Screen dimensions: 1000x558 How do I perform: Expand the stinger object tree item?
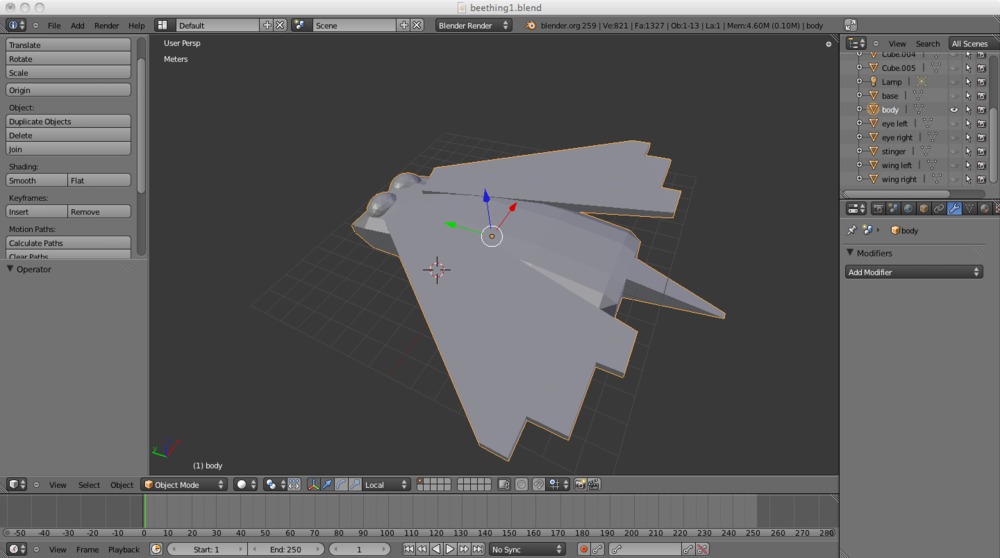click(x=859, y=152)
